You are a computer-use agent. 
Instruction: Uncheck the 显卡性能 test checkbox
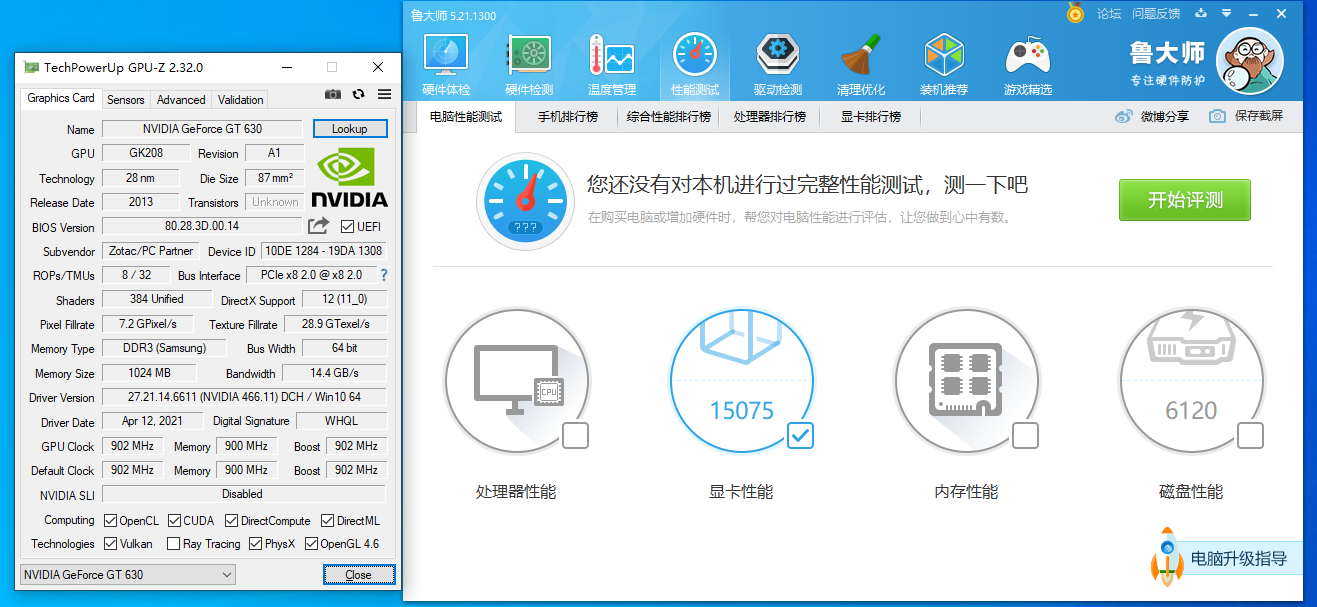click(x=800, y=436)
